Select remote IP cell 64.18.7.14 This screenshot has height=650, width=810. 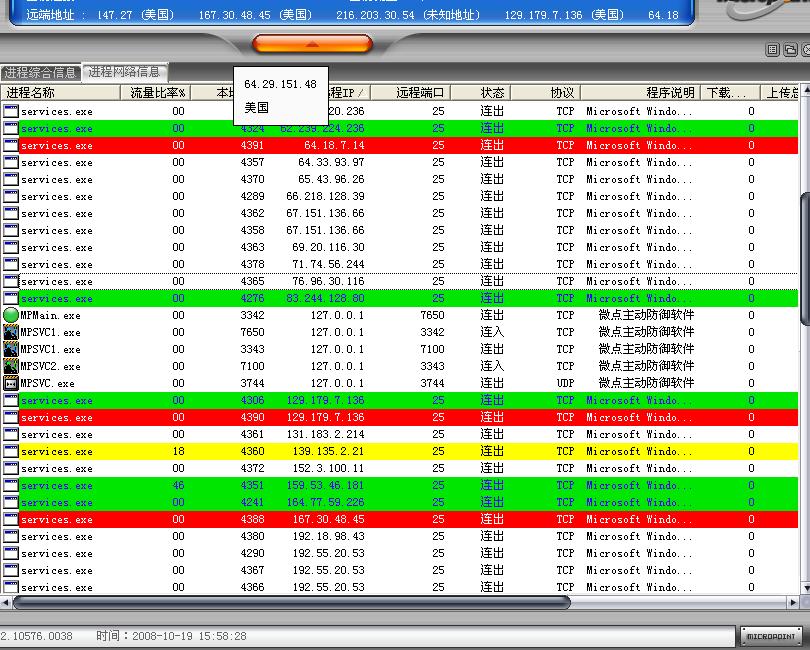click(334, 145)
